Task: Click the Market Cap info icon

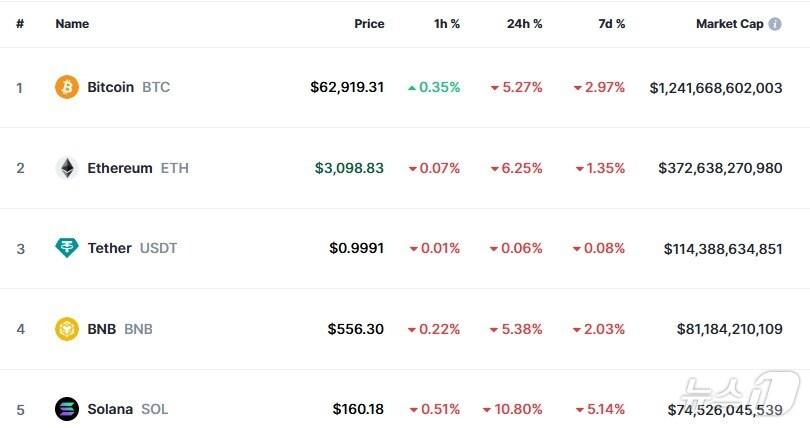Action: (x=774, y=24)
